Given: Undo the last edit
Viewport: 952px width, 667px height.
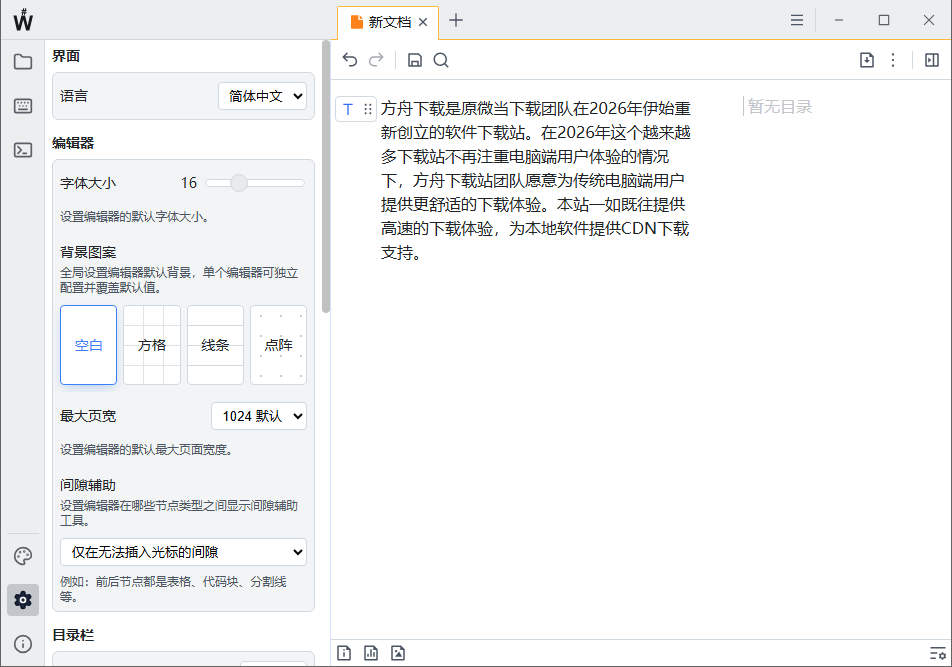Looking at the screenshot, I should [x=350, y=59].
